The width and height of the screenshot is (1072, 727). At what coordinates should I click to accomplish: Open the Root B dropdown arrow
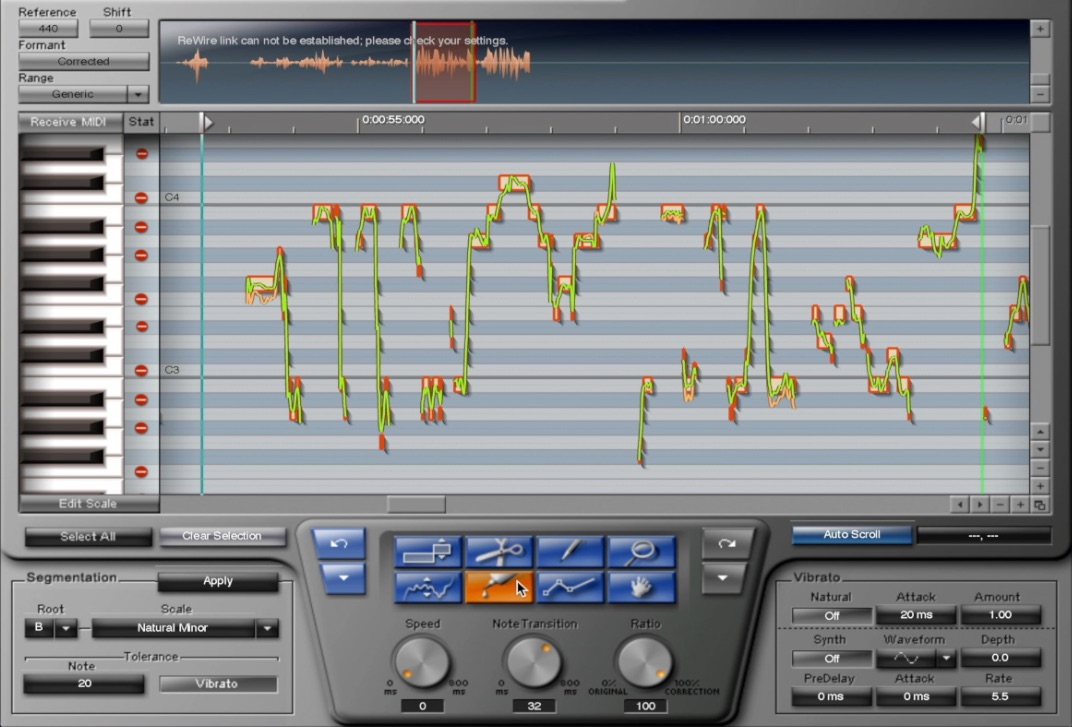pyautogui.click(x=66, y=628)
